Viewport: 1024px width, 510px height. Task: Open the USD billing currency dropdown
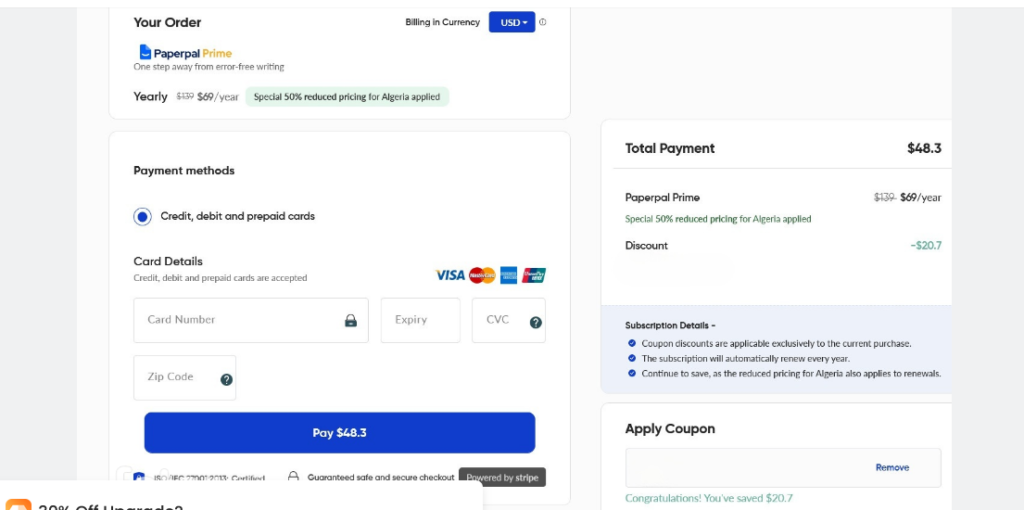pos(512,22)
